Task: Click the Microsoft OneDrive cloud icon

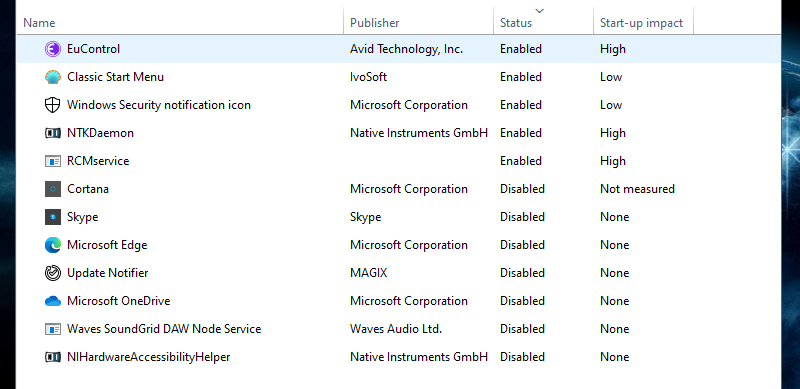Action: [x=53, y=301]
